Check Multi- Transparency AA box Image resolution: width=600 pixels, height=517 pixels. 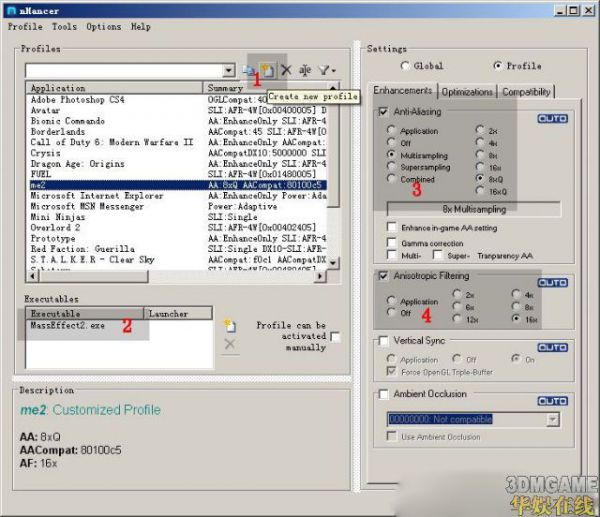point(392,255)
